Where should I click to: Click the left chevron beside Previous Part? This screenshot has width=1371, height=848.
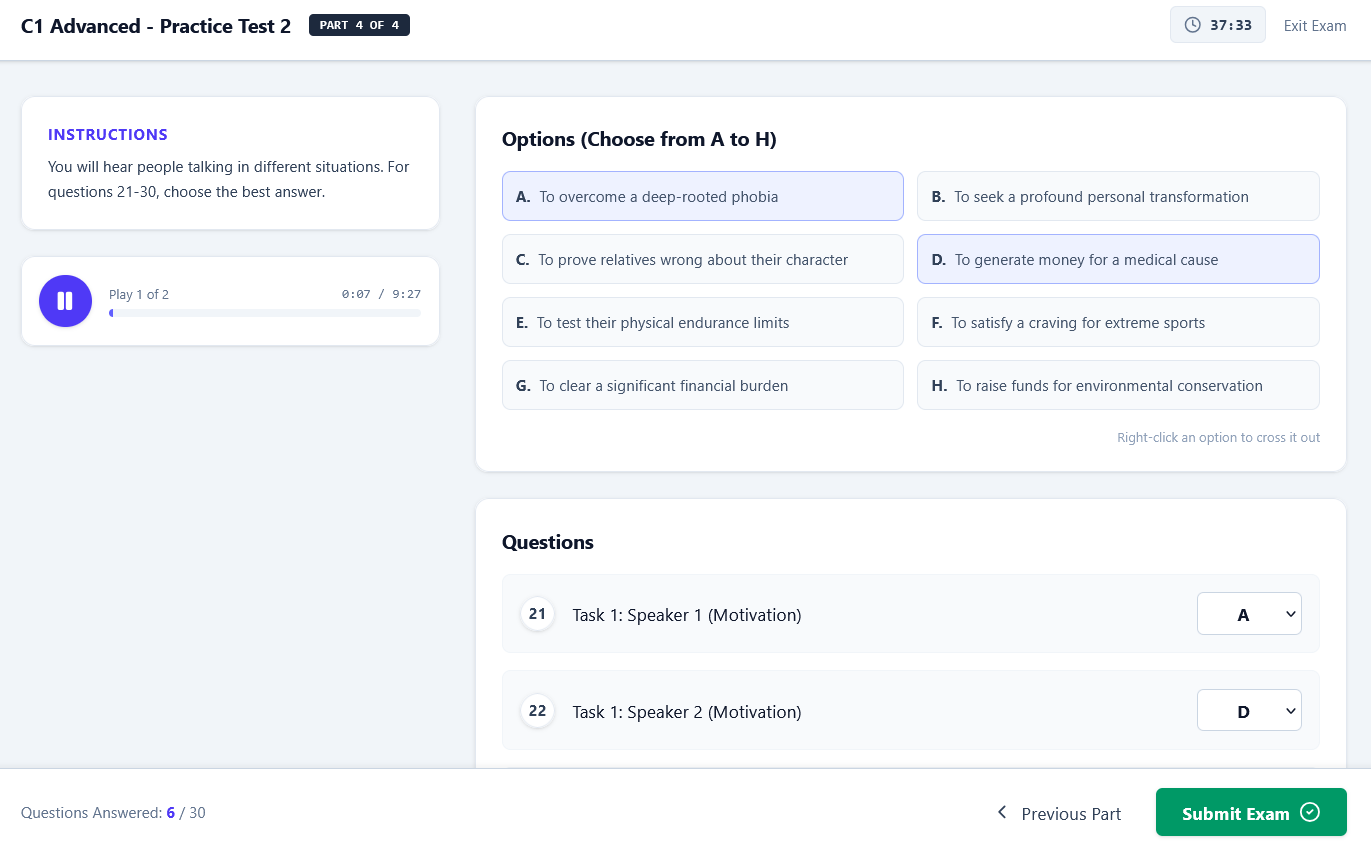[x=1002, y=812]
